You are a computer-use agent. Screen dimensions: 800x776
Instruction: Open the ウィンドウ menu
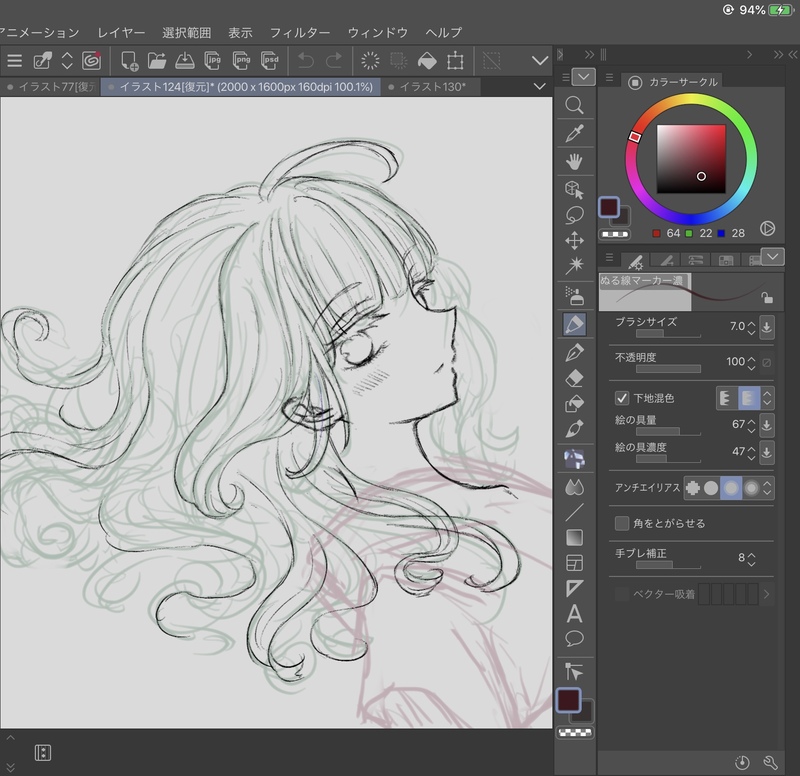point(378,33)
